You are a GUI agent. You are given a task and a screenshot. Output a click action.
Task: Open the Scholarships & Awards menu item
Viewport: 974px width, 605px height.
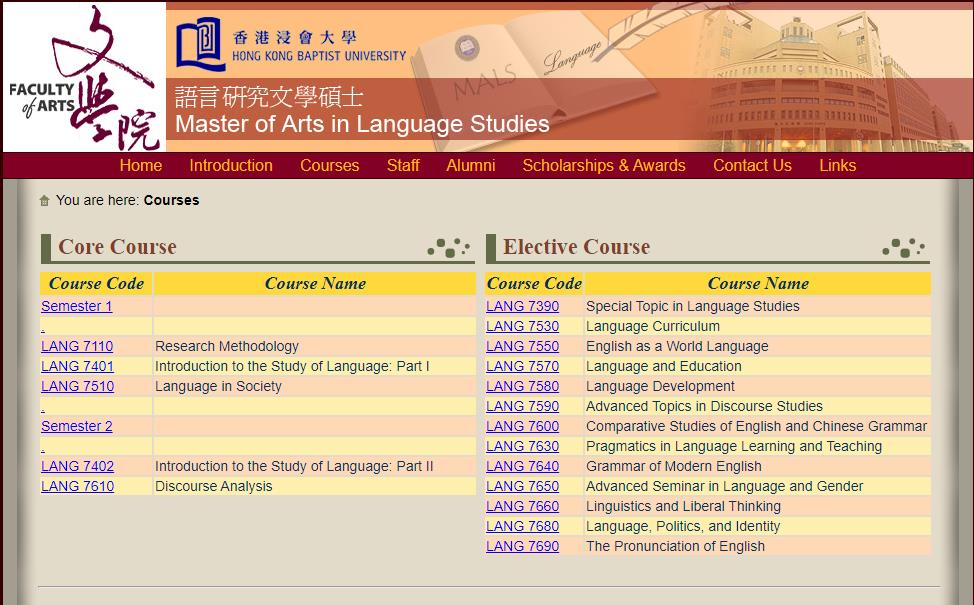604,165
